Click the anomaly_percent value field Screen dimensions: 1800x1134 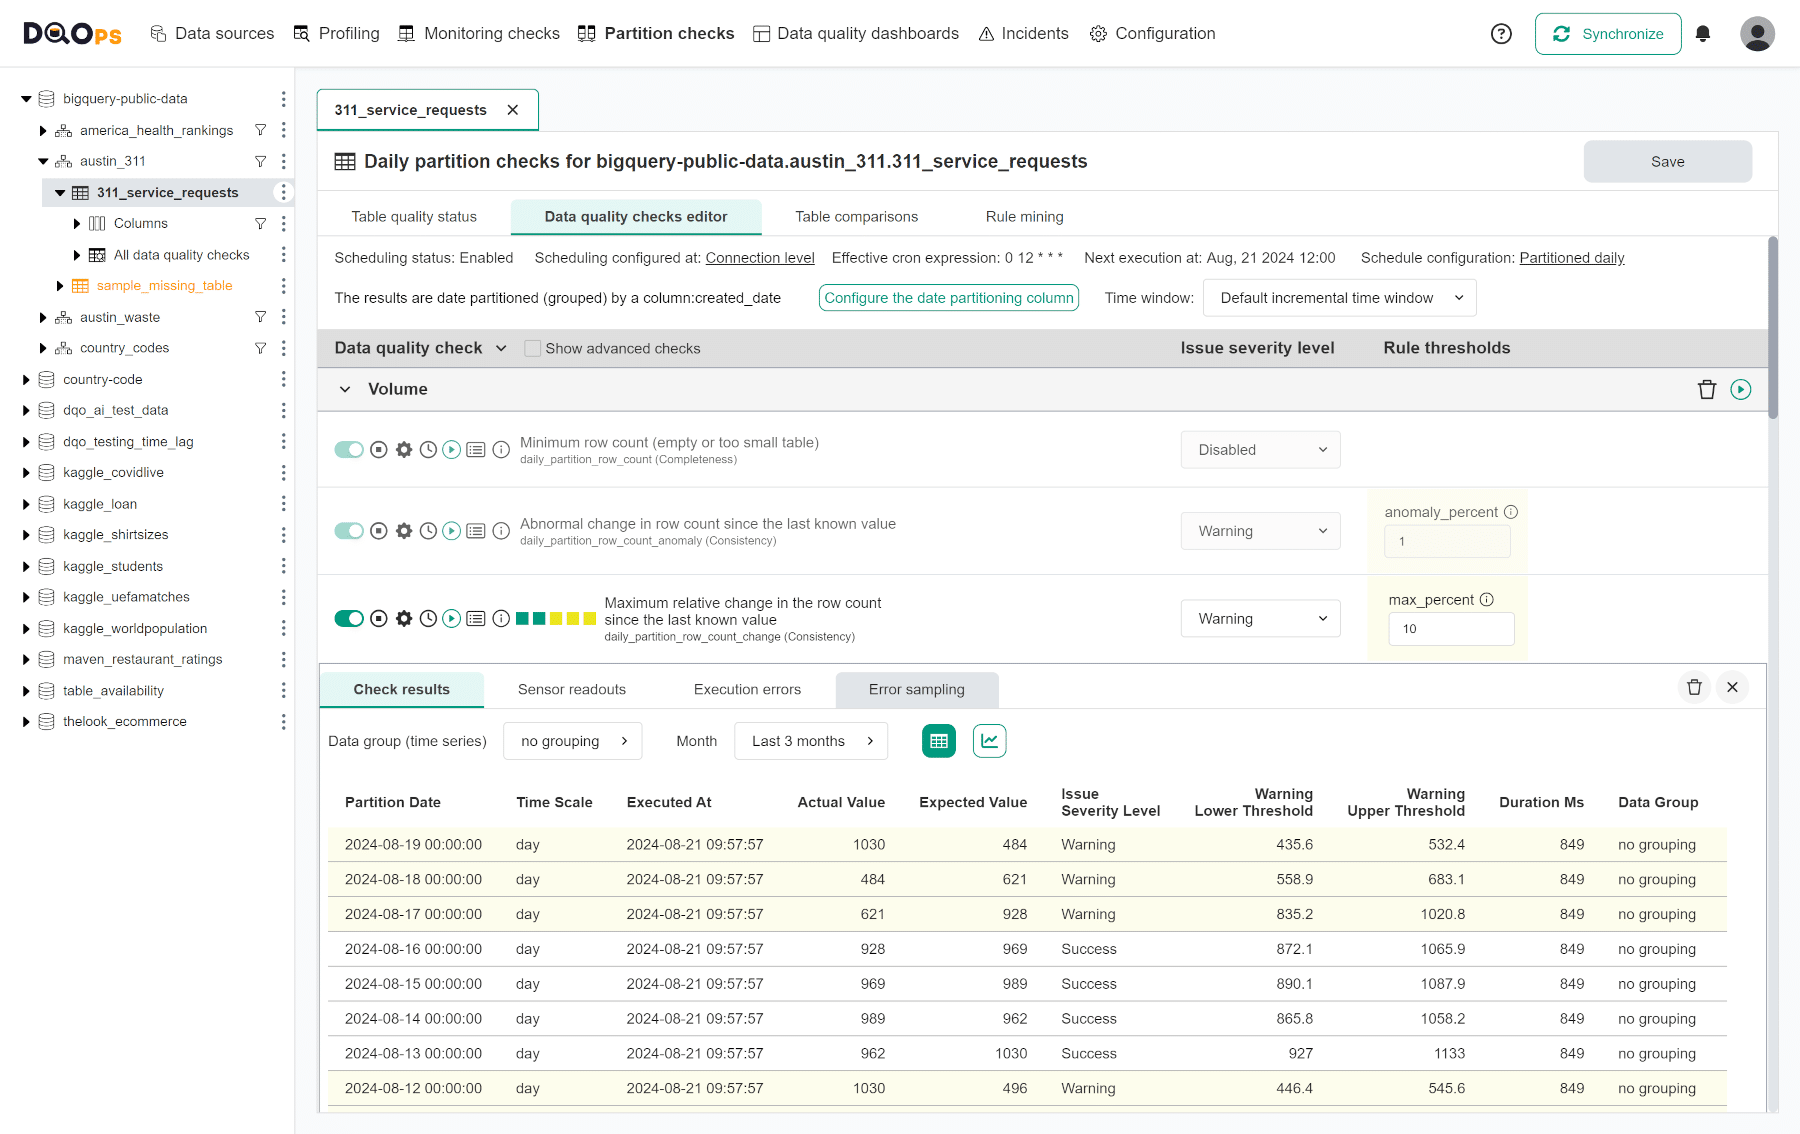click(x=1447, y=542)
